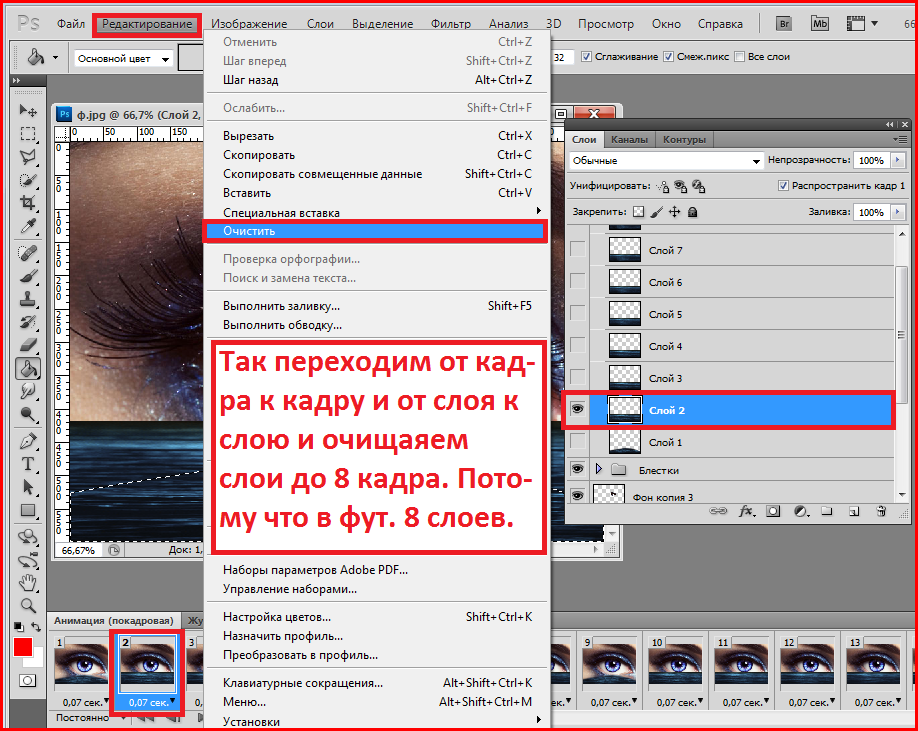Open the red foreground color swatch

pyautogui.click(x=22, y=647)
